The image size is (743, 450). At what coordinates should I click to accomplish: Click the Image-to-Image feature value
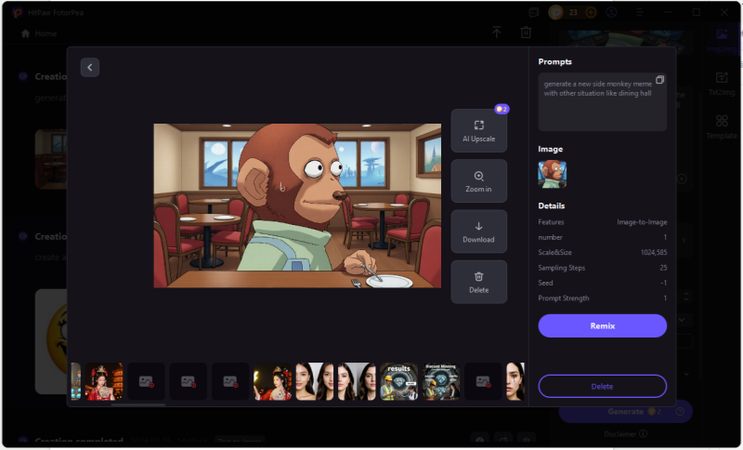(642, 222)
